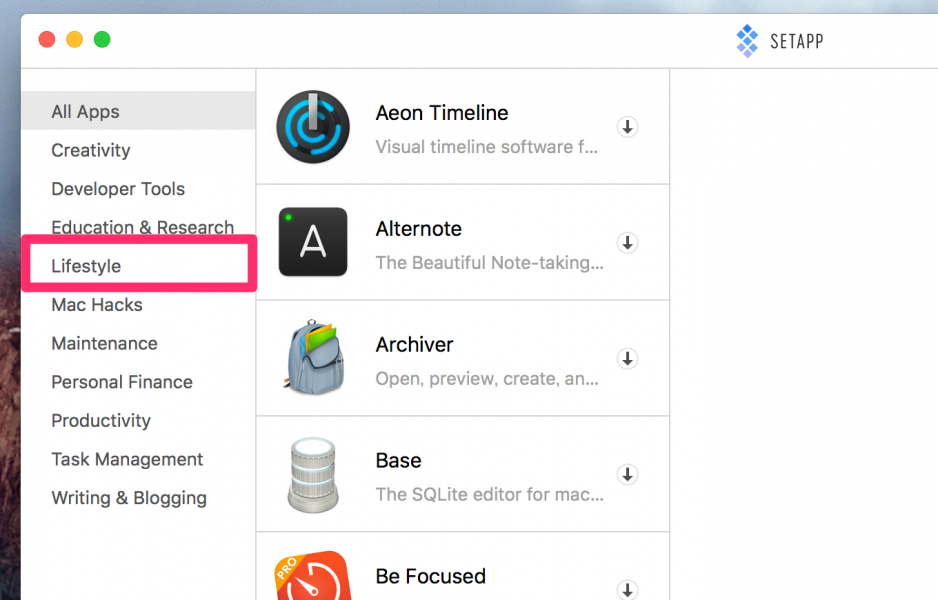Image resolution: width=938 pixels, height=600 pixels.
Task: Click the Be Focused timer icon
Action: click(x=313, y=578)
